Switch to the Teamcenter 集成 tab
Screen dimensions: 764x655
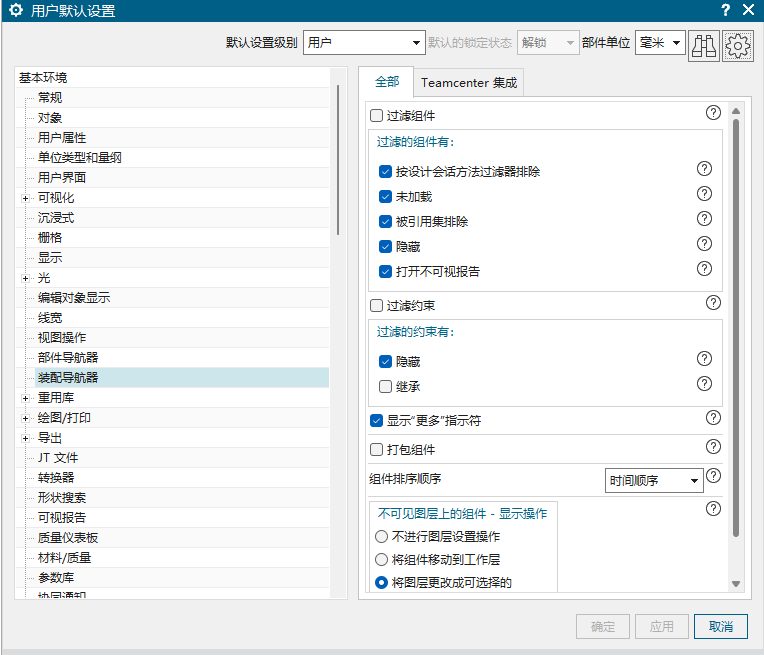[469, 83]
